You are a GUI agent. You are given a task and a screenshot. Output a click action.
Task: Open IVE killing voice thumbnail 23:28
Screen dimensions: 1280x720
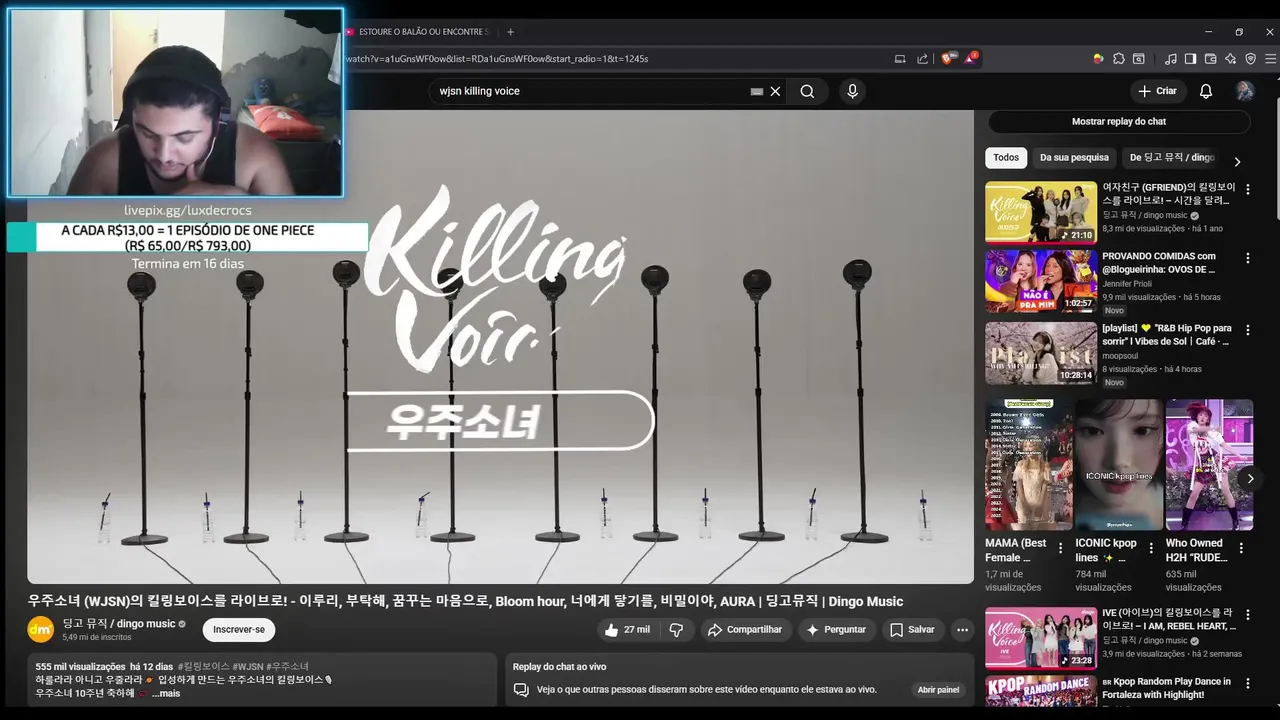pos(1041,638)
